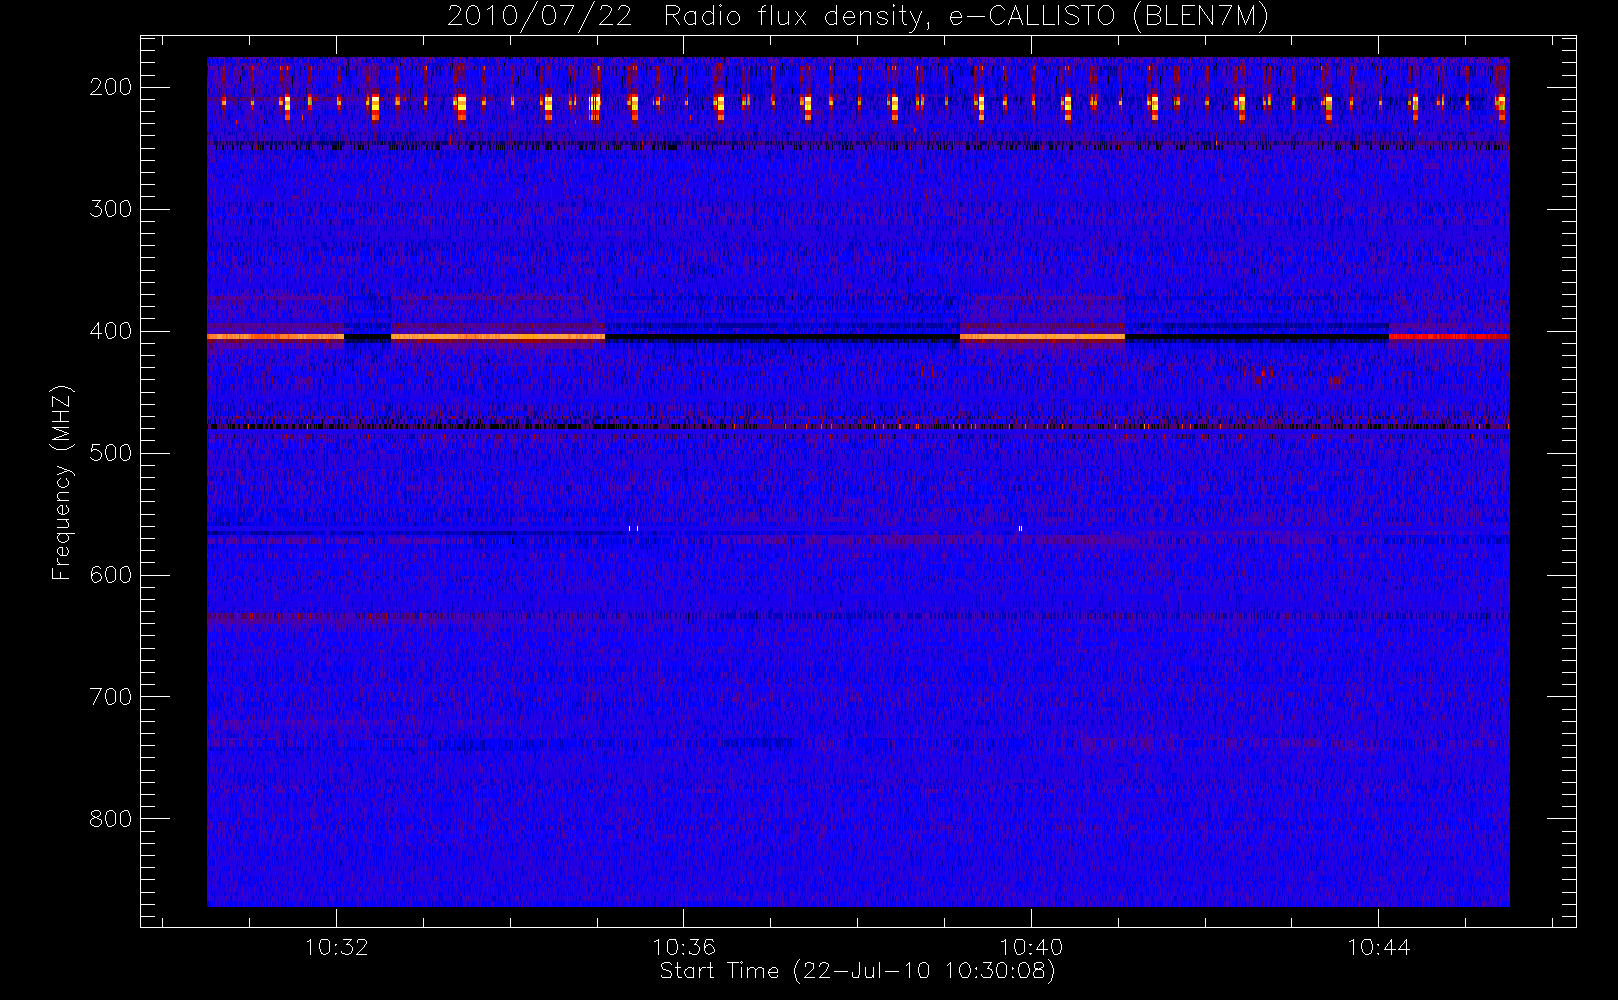The height and width of the screenshot is (1000, 1618).
Task: Click the 'Frequency (MHZ)' axis label
Action: (x=62, y=482)
